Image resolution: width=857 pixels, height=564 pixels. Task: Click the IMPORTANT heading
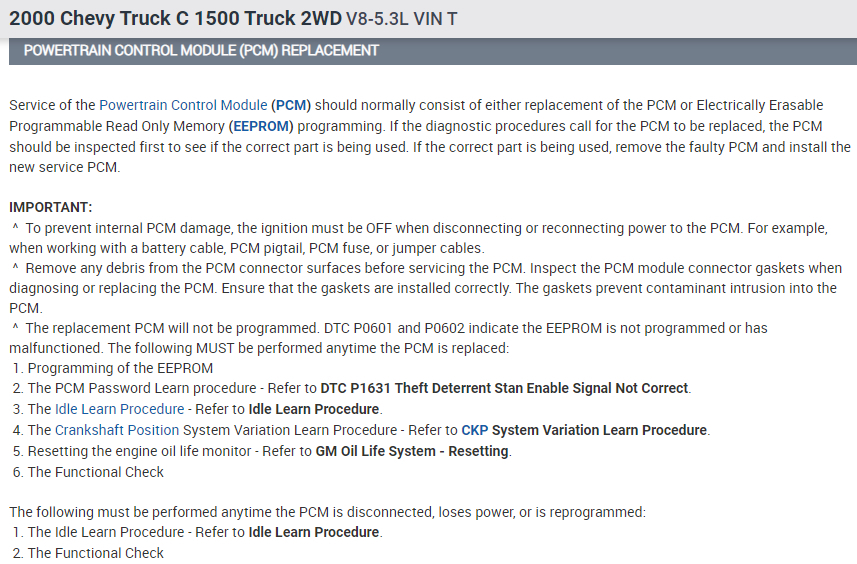pyautogui.click(x=50, y=207)
